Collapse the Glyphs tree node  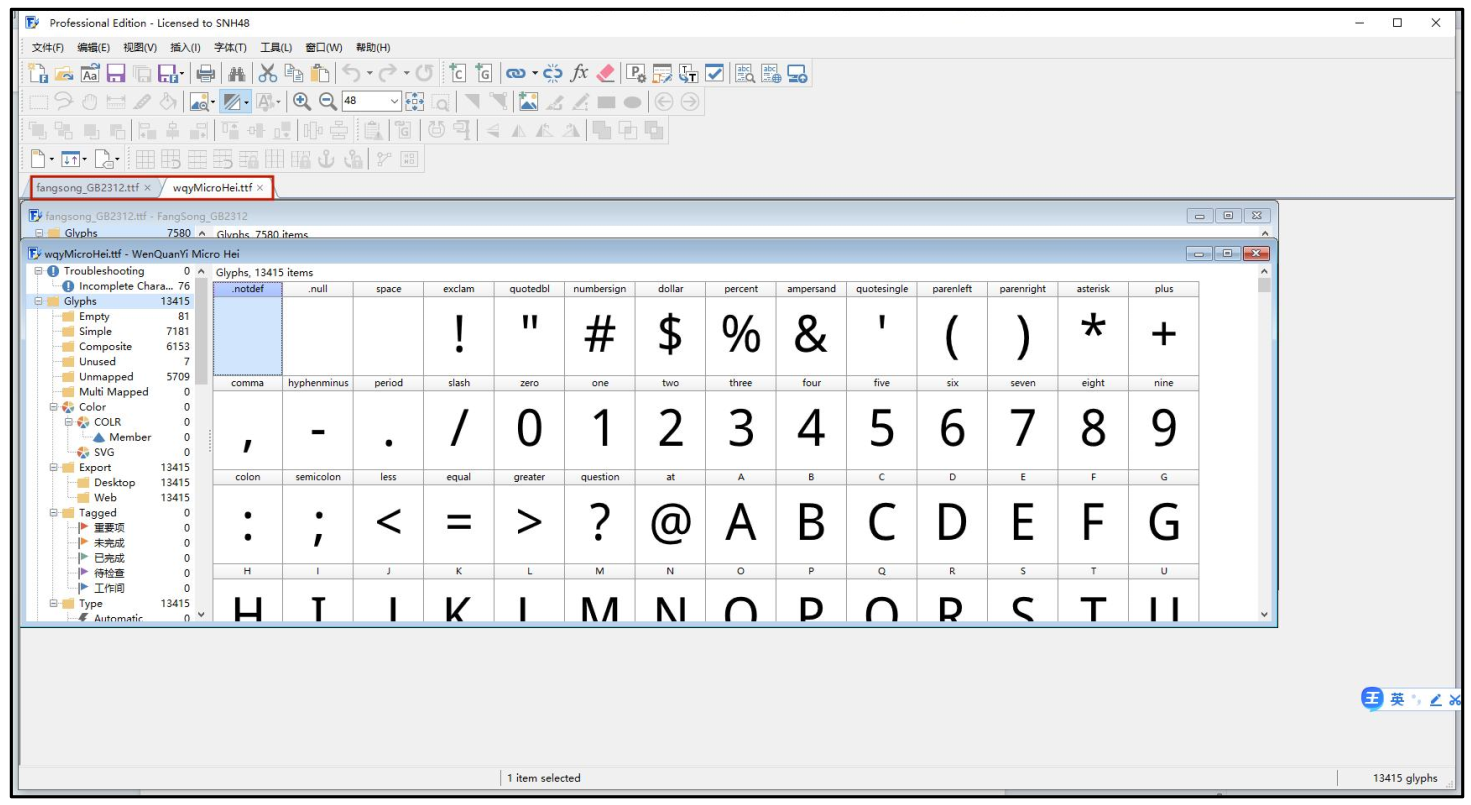tap(39, 301)
